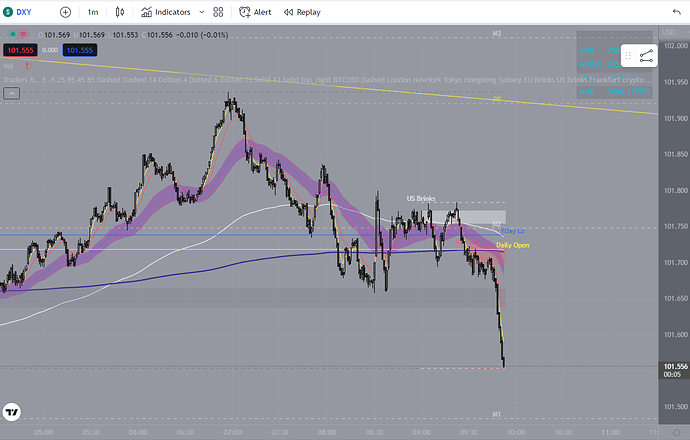The image size is (690, 440).
Task: Click the pink data-mode badge icon
Action: [23, 34]
